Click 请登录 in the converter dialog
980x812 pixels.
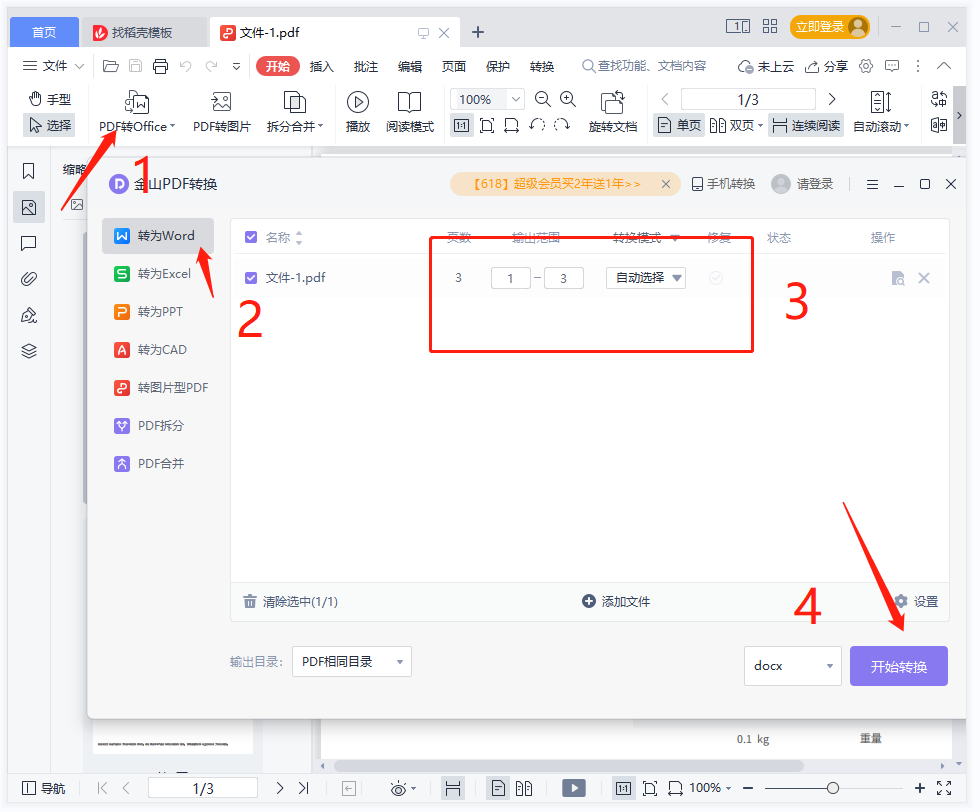tap(802, 184)
